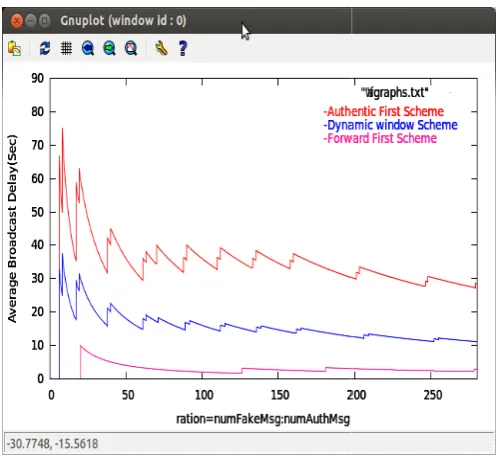
Task: Minimize the Gnuplot window
Action: 31,21
